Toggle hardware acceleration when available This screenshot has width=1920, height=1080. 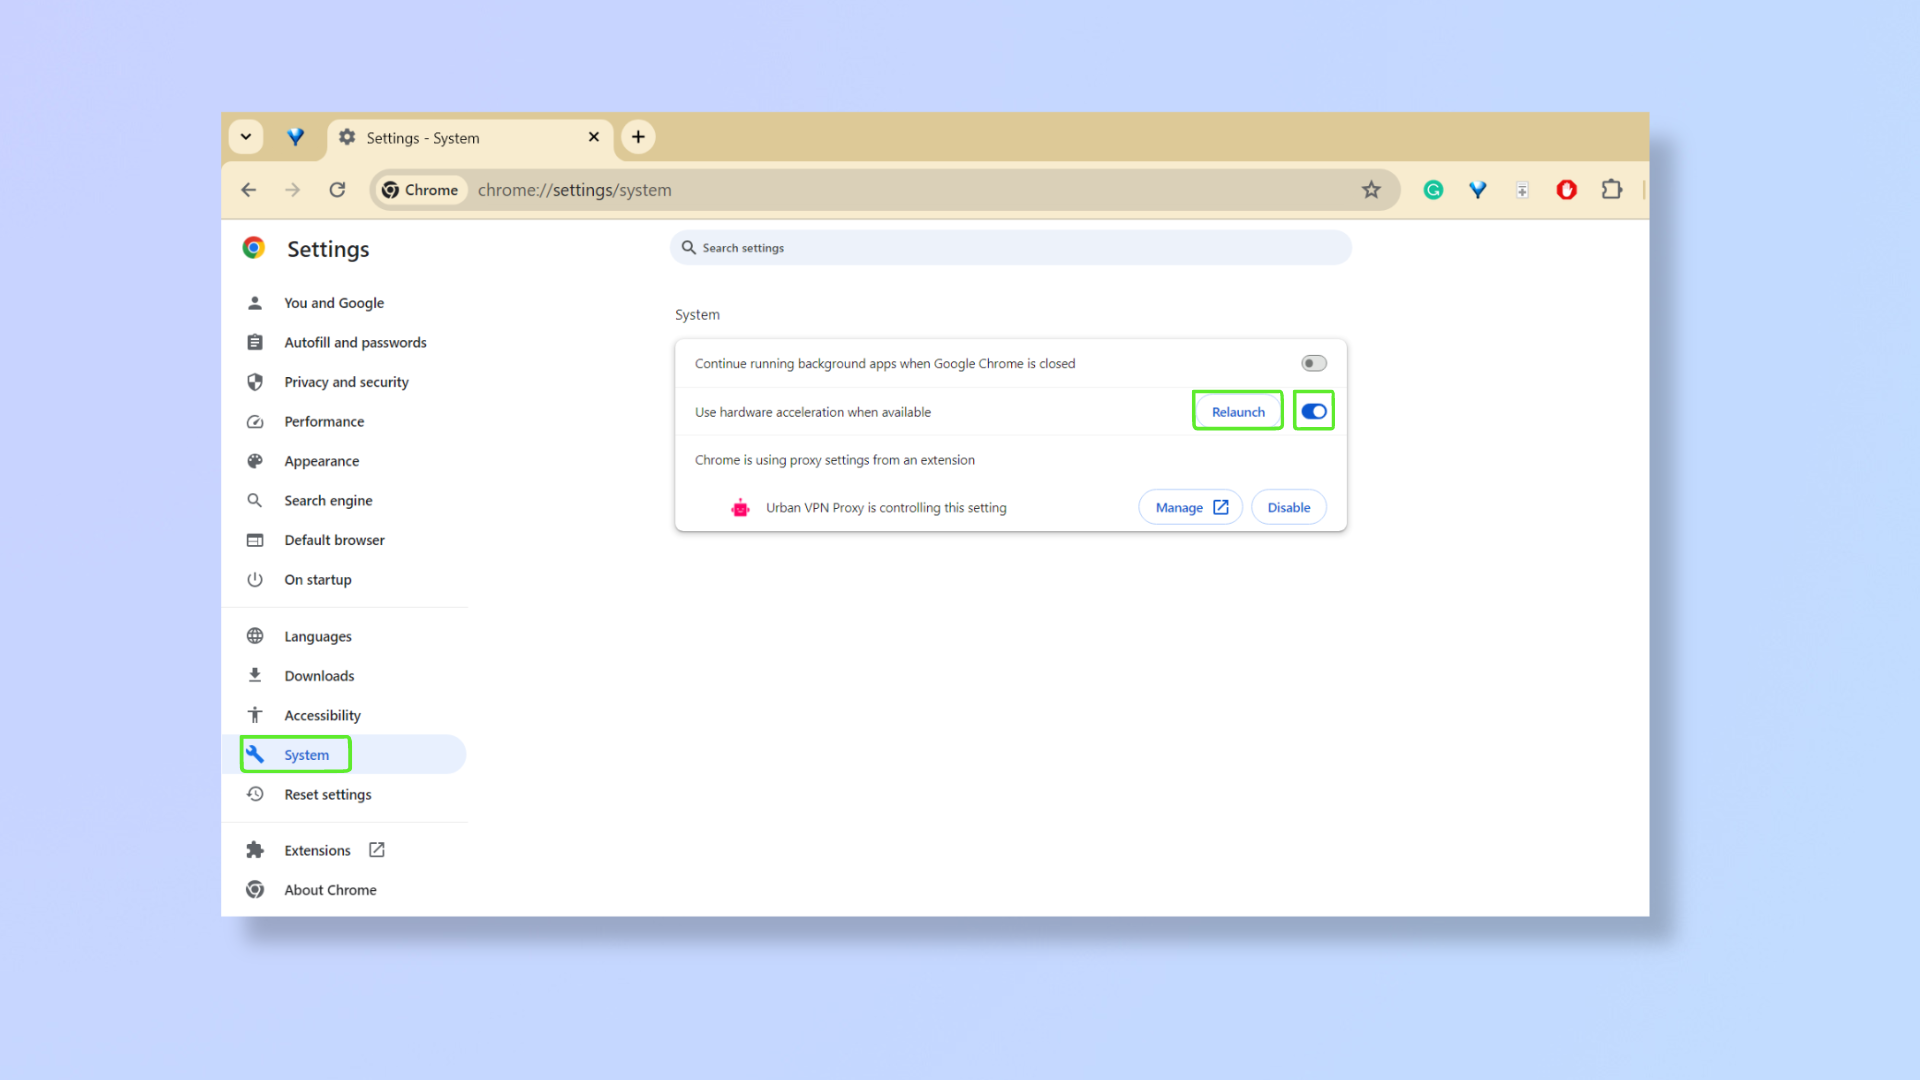pyautogui.click(x=1313, y=411)
